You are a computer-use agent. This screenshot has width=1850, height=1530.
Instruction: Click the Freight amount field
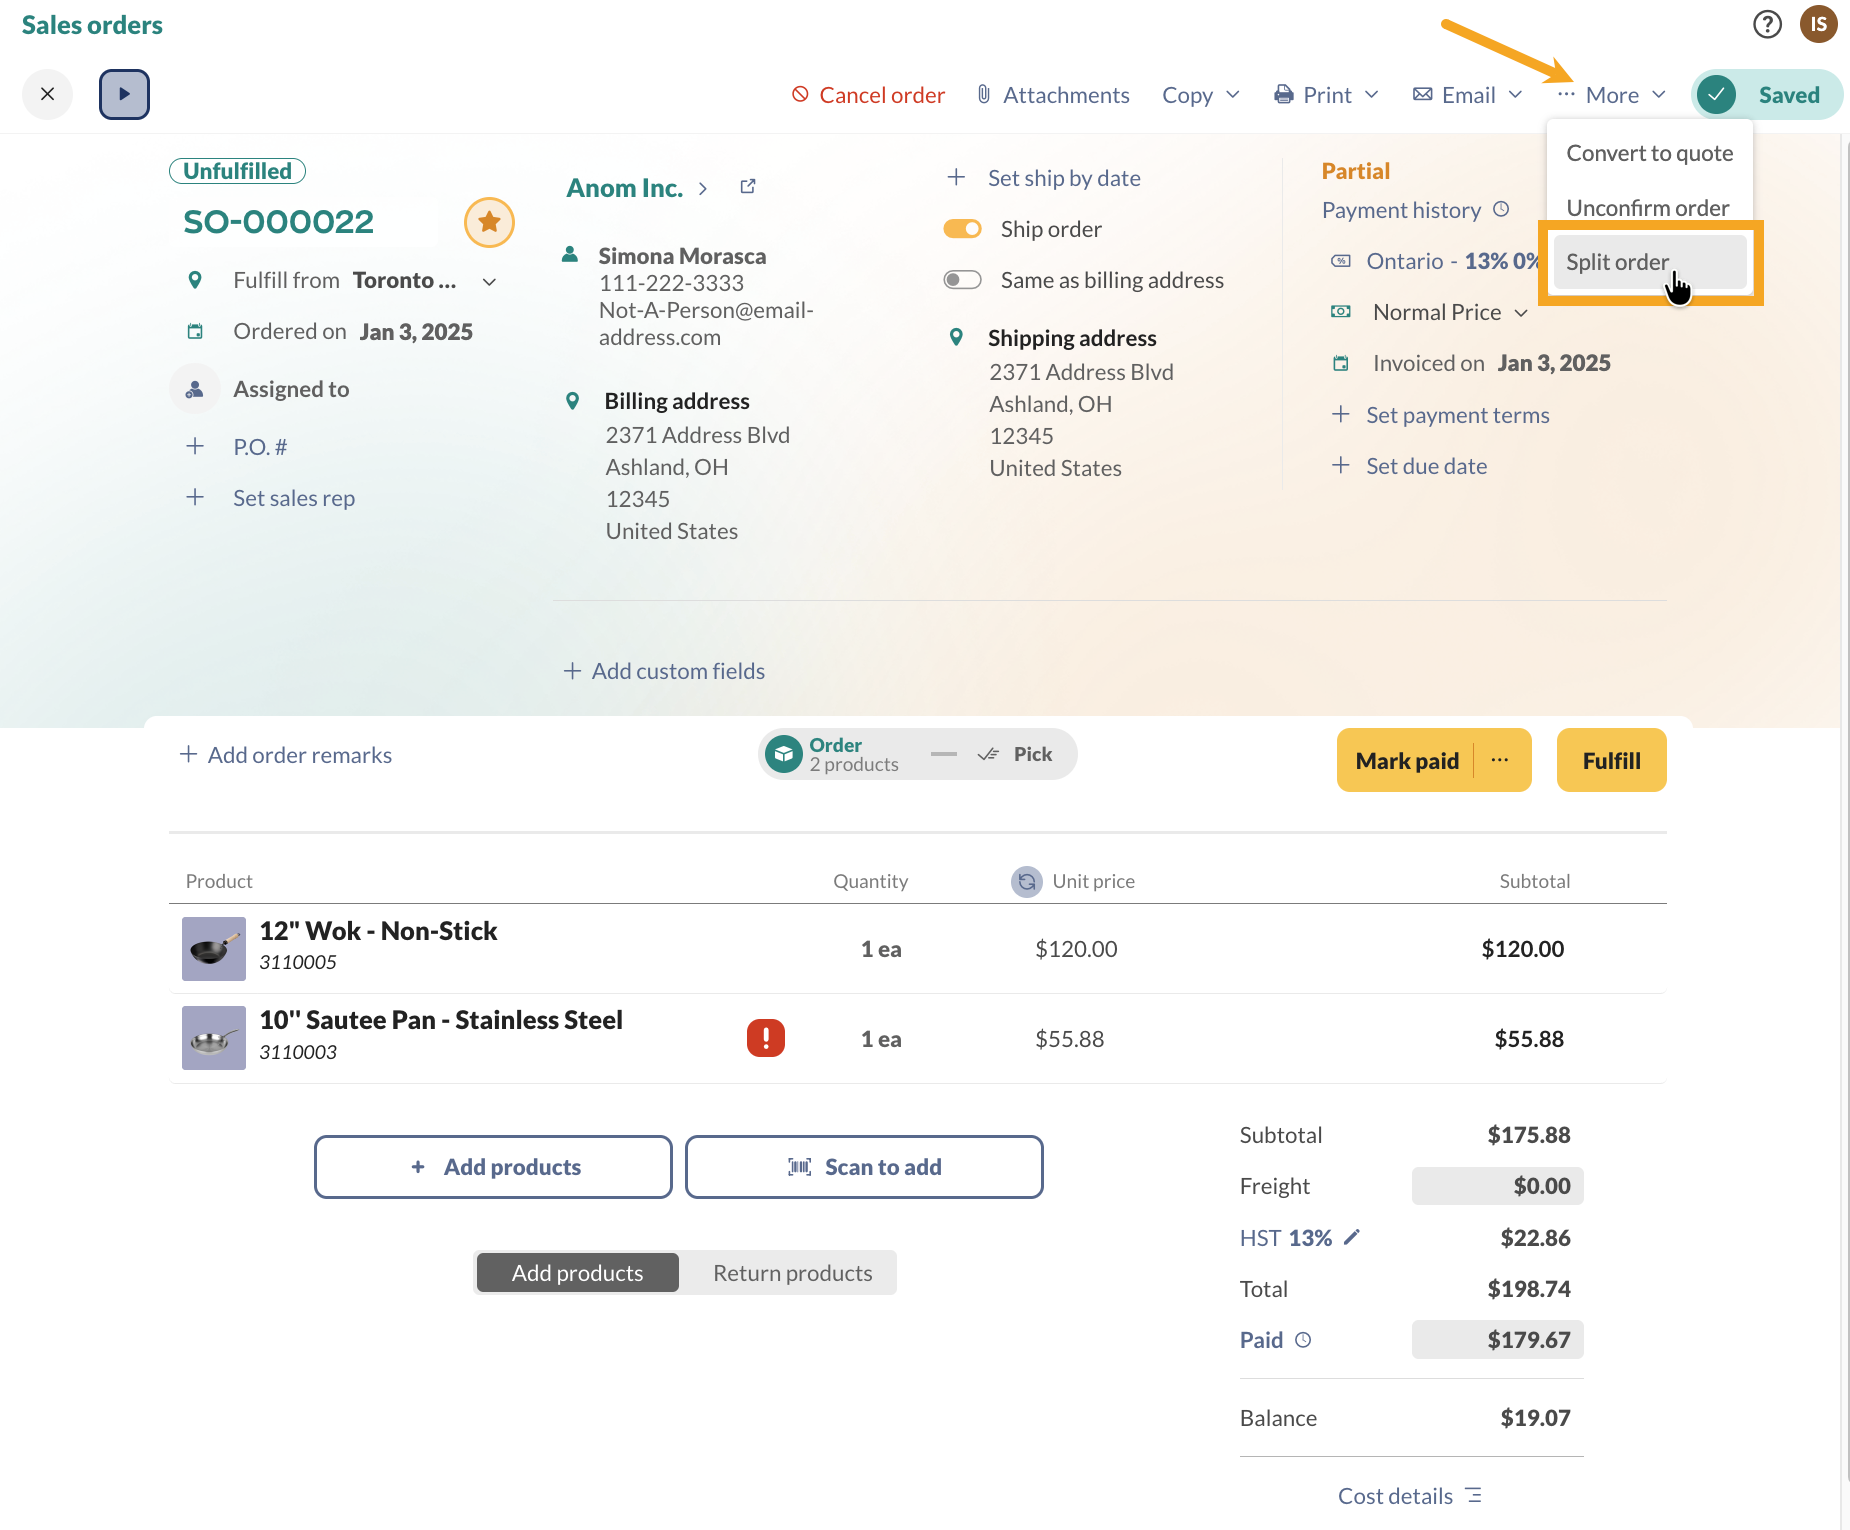1497,1186
